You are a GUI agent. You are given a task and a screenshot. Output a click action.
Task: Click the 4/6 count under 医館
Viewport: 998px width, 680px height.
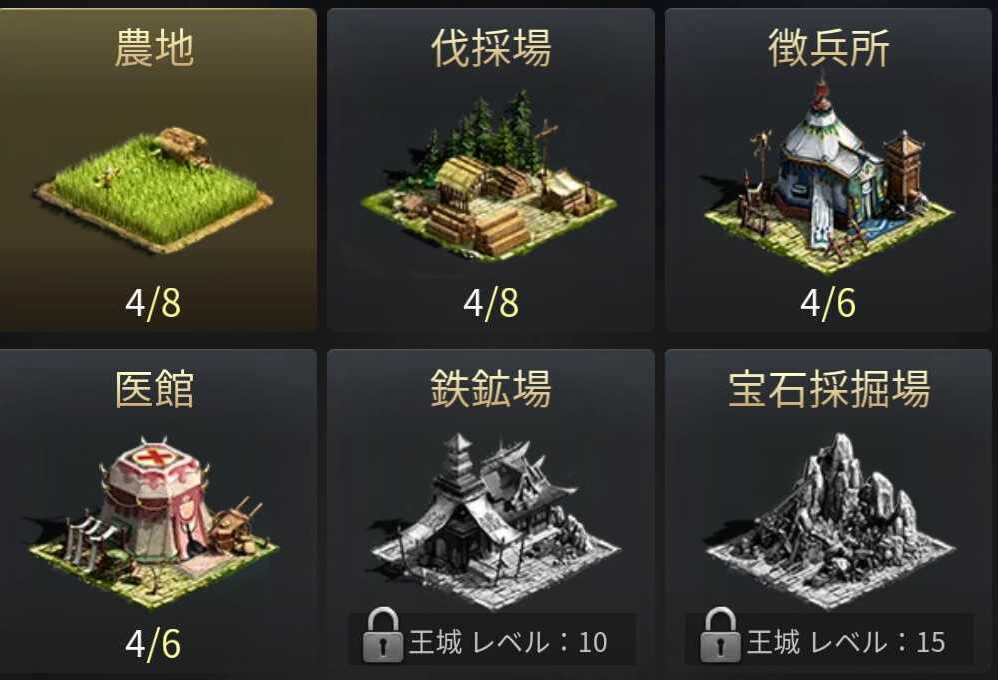(x=153, y=644)
